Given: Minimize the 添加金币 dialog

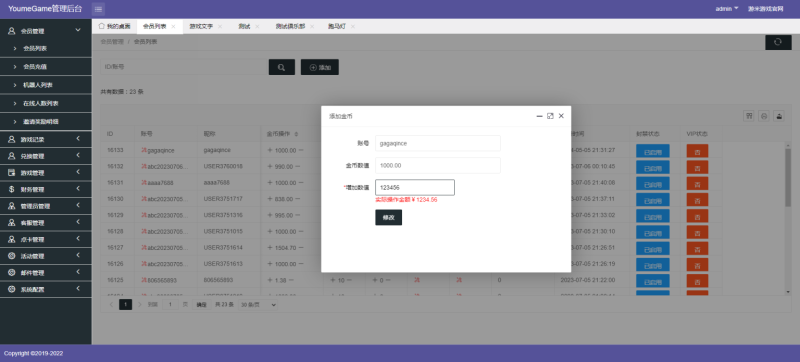Looking at the screenshot, I should click(x=539, y=116).
